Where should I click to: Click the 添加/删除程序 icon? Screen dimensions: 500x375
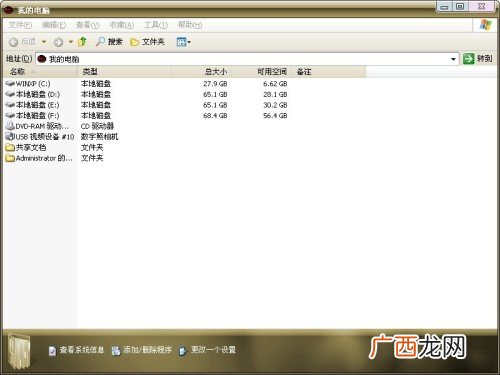click(116, 351)
